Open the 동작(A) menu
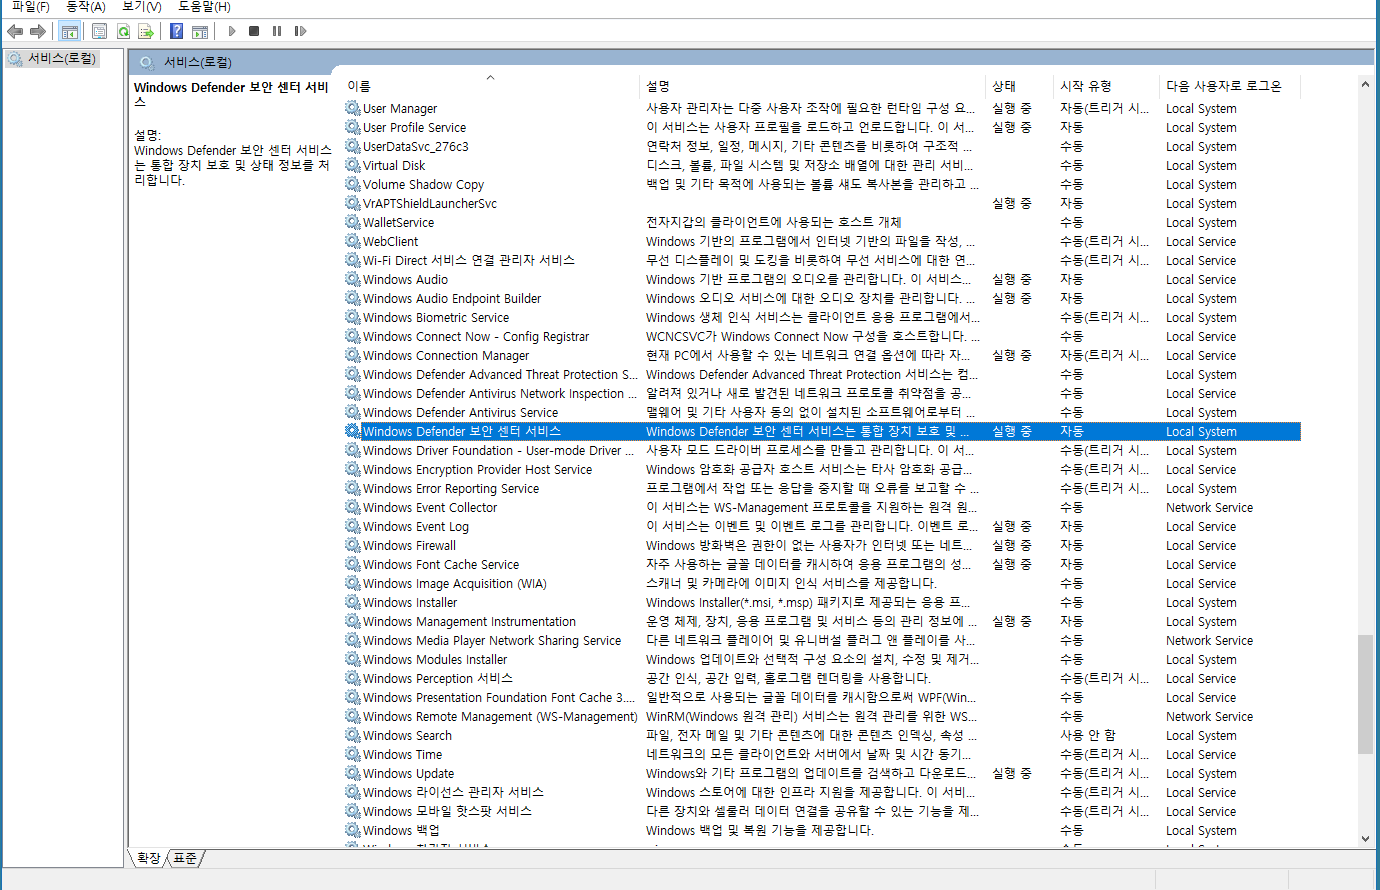The width and height of the screenshot is (1380, 890). click(x=86, y=7)
